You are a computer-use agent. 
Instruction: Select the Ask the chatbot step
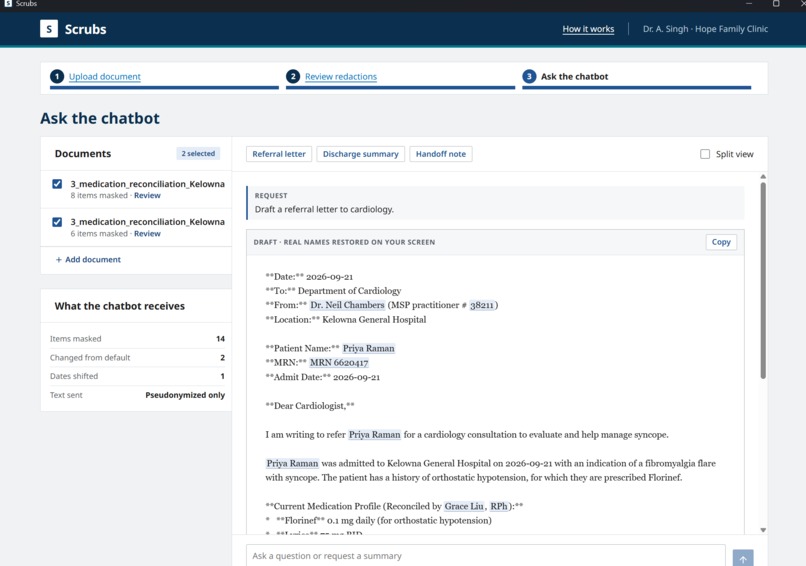pyautogui.click(x=574, y=77)
